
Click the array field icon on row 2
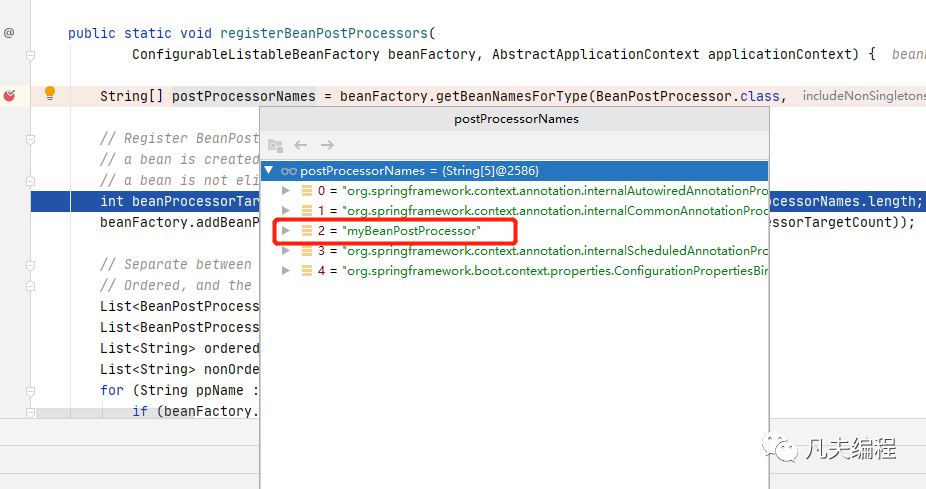click(x=307, y=231)
